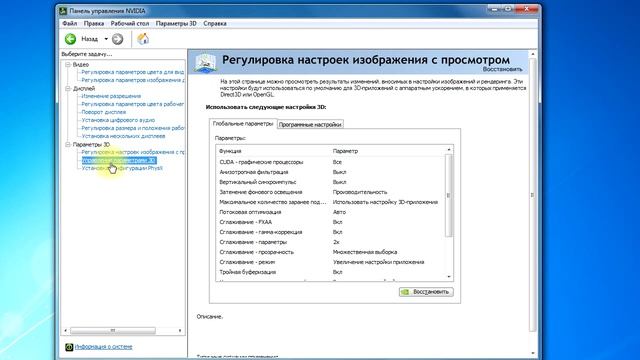This screenshot has height=360, width=640.
Task: Select Поворот дисплея in the tree
Action: coord(104,112)
